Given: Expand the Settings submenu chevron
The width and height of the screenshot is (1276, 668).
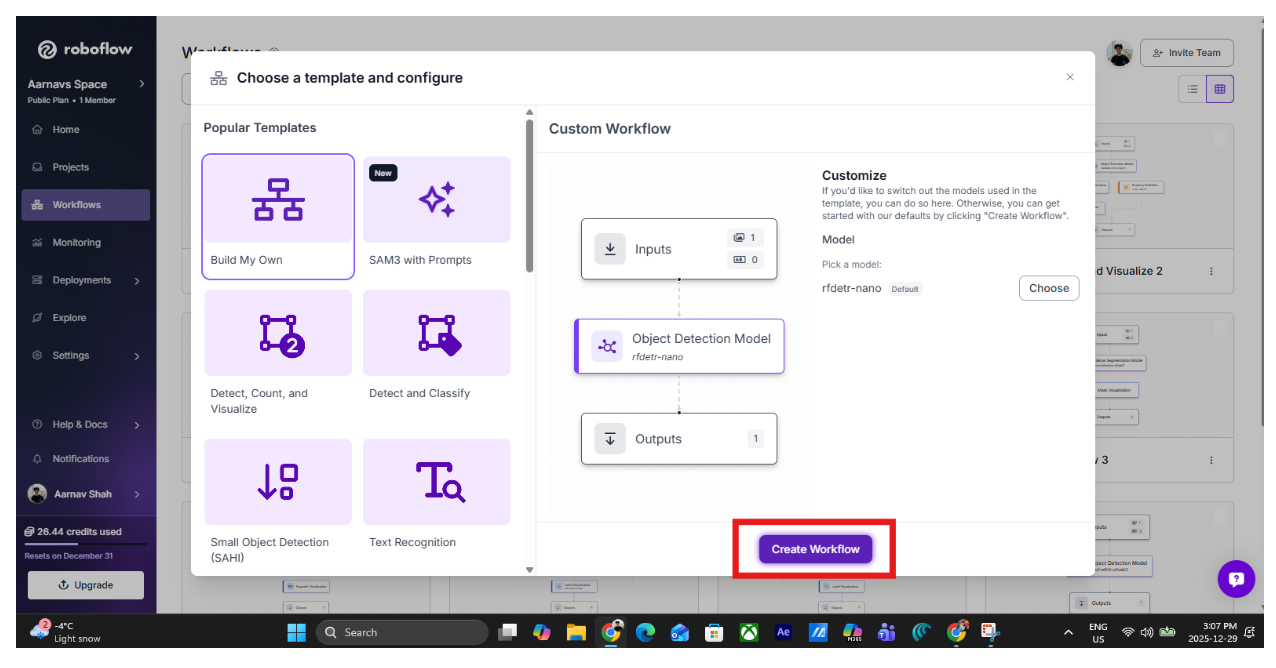Looking at the screenshot, I should click(137, 356).
